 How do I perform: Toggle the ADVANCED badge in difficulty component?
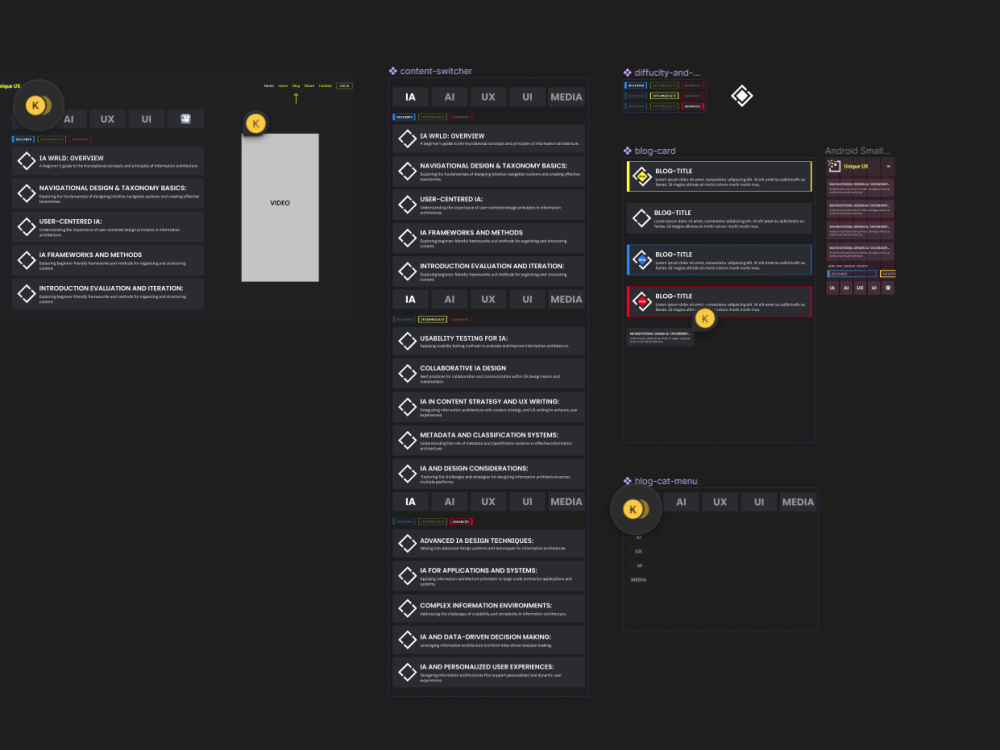[692, 104]
